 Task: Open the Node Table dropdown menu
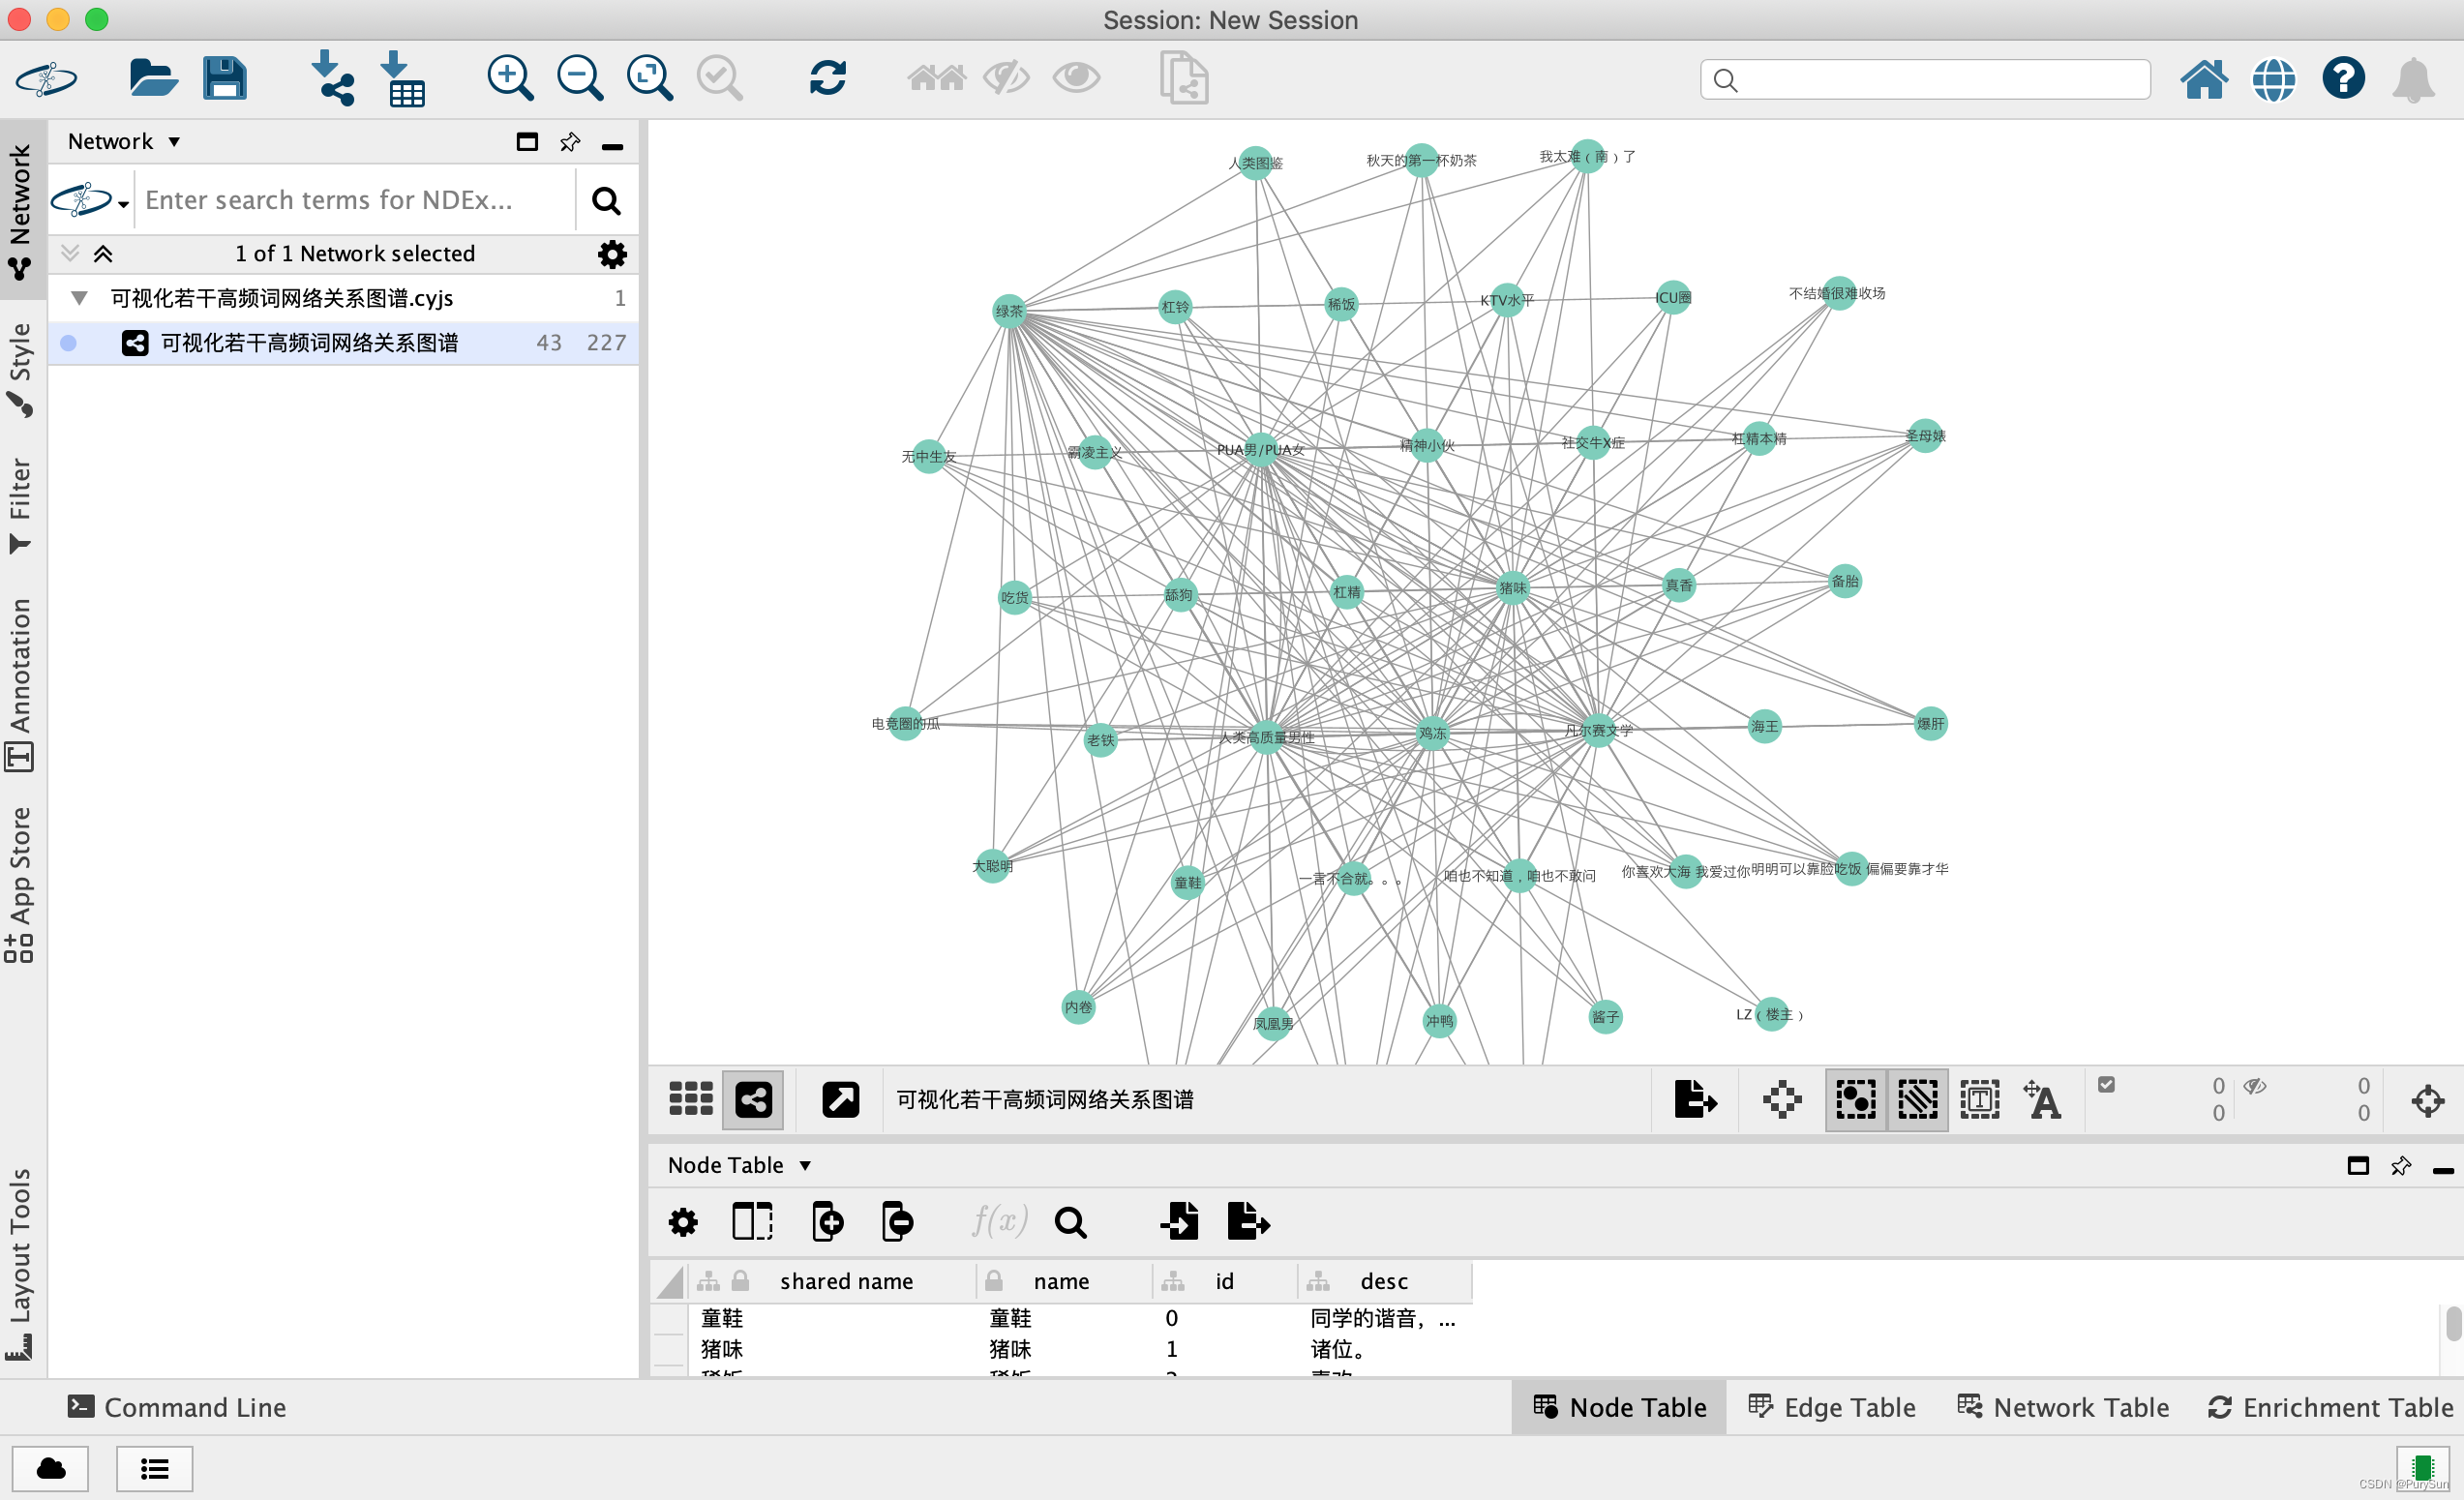coord(805,1166)
